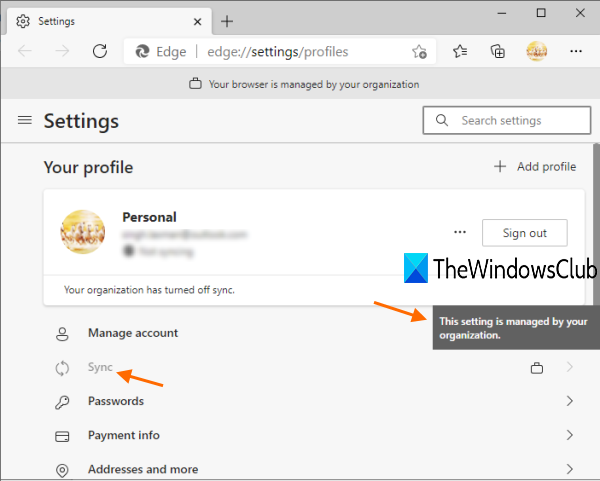Select the Settings tab
The image size is (600, 481).
coord(109,21)
